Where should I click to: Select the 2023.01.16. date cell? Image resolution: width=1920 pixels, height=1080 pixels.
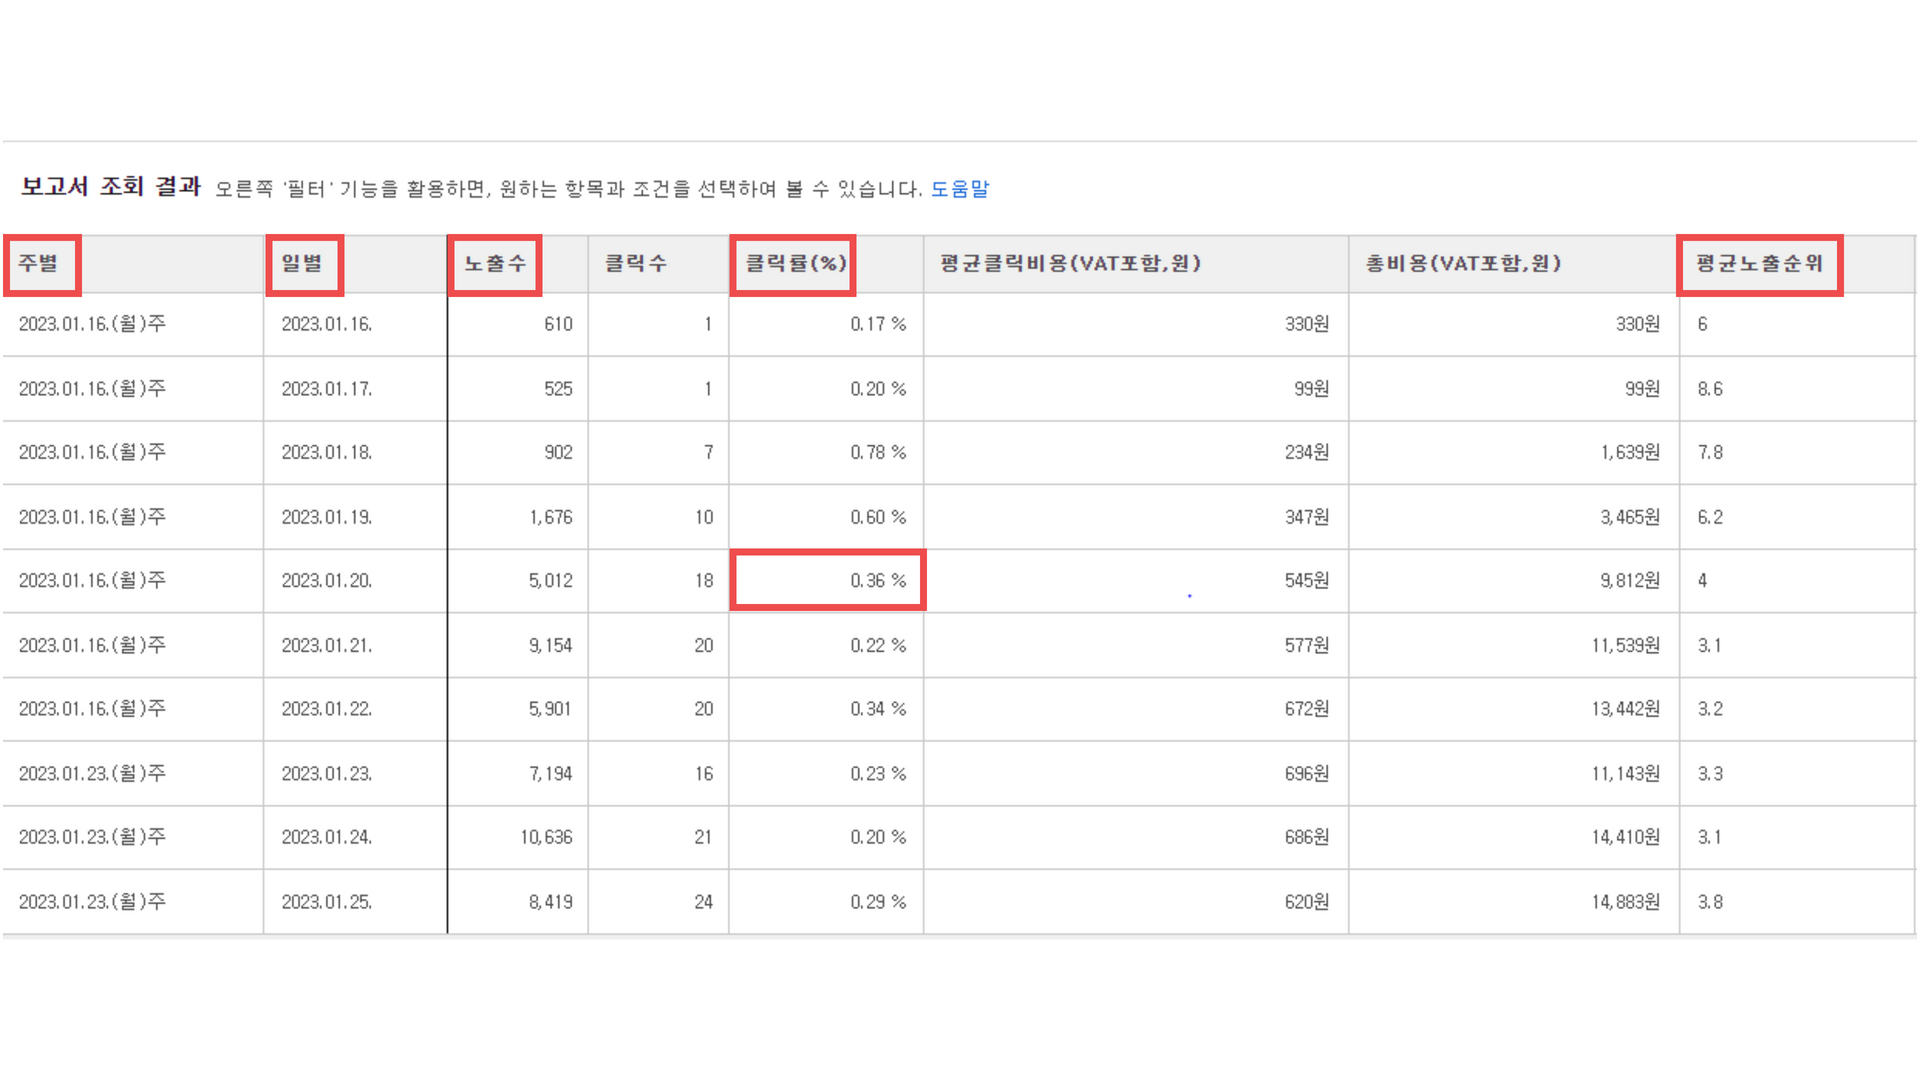pyautogui.click(x=326, y=324)
